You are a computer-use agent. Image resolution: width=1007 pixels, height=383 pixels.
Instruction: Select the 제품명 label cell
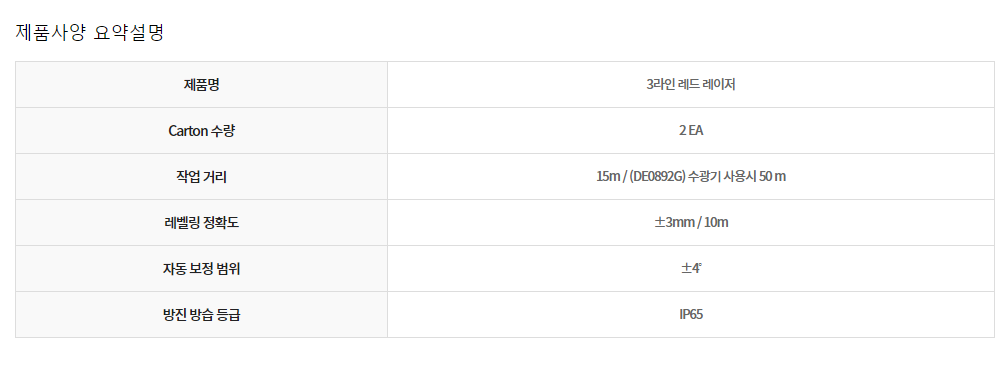tap(202, 85)
